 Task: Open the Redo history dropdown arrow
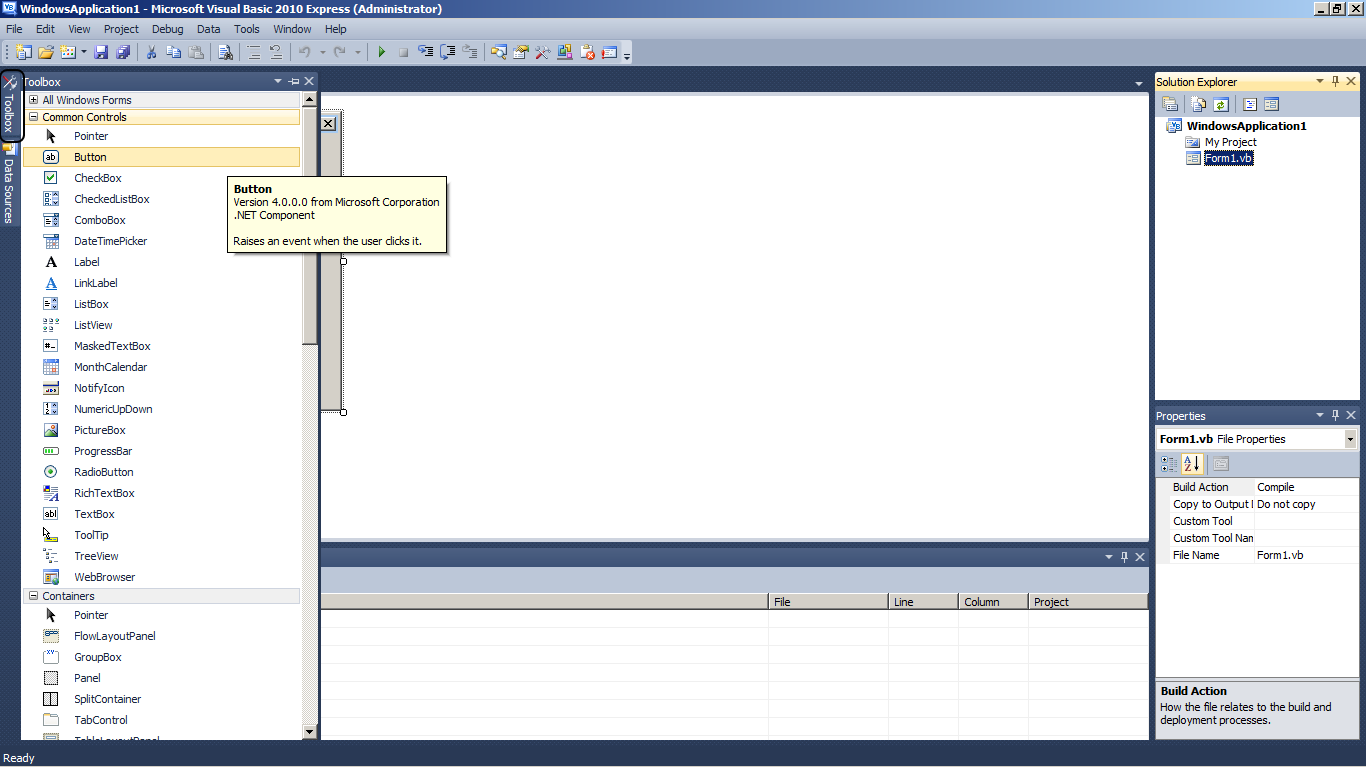(x=358, y=52)
